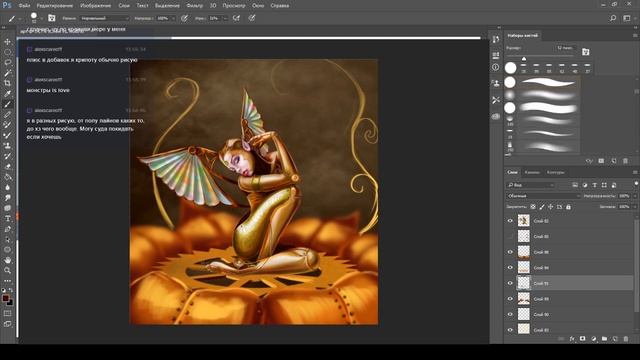Toggle airbrush build-up in options bar
Screen dimensions: 640x360
[x=236, y=18]
